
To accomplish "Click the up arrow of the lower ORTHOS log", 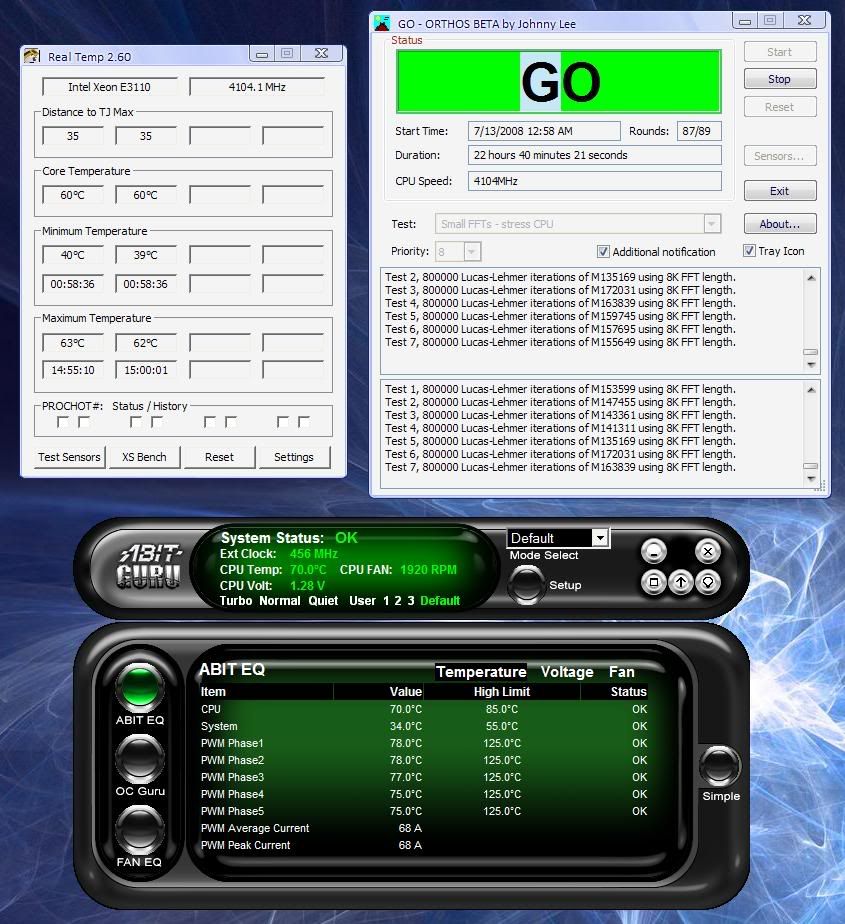I will pyautogui.click(x=811, y=390).
